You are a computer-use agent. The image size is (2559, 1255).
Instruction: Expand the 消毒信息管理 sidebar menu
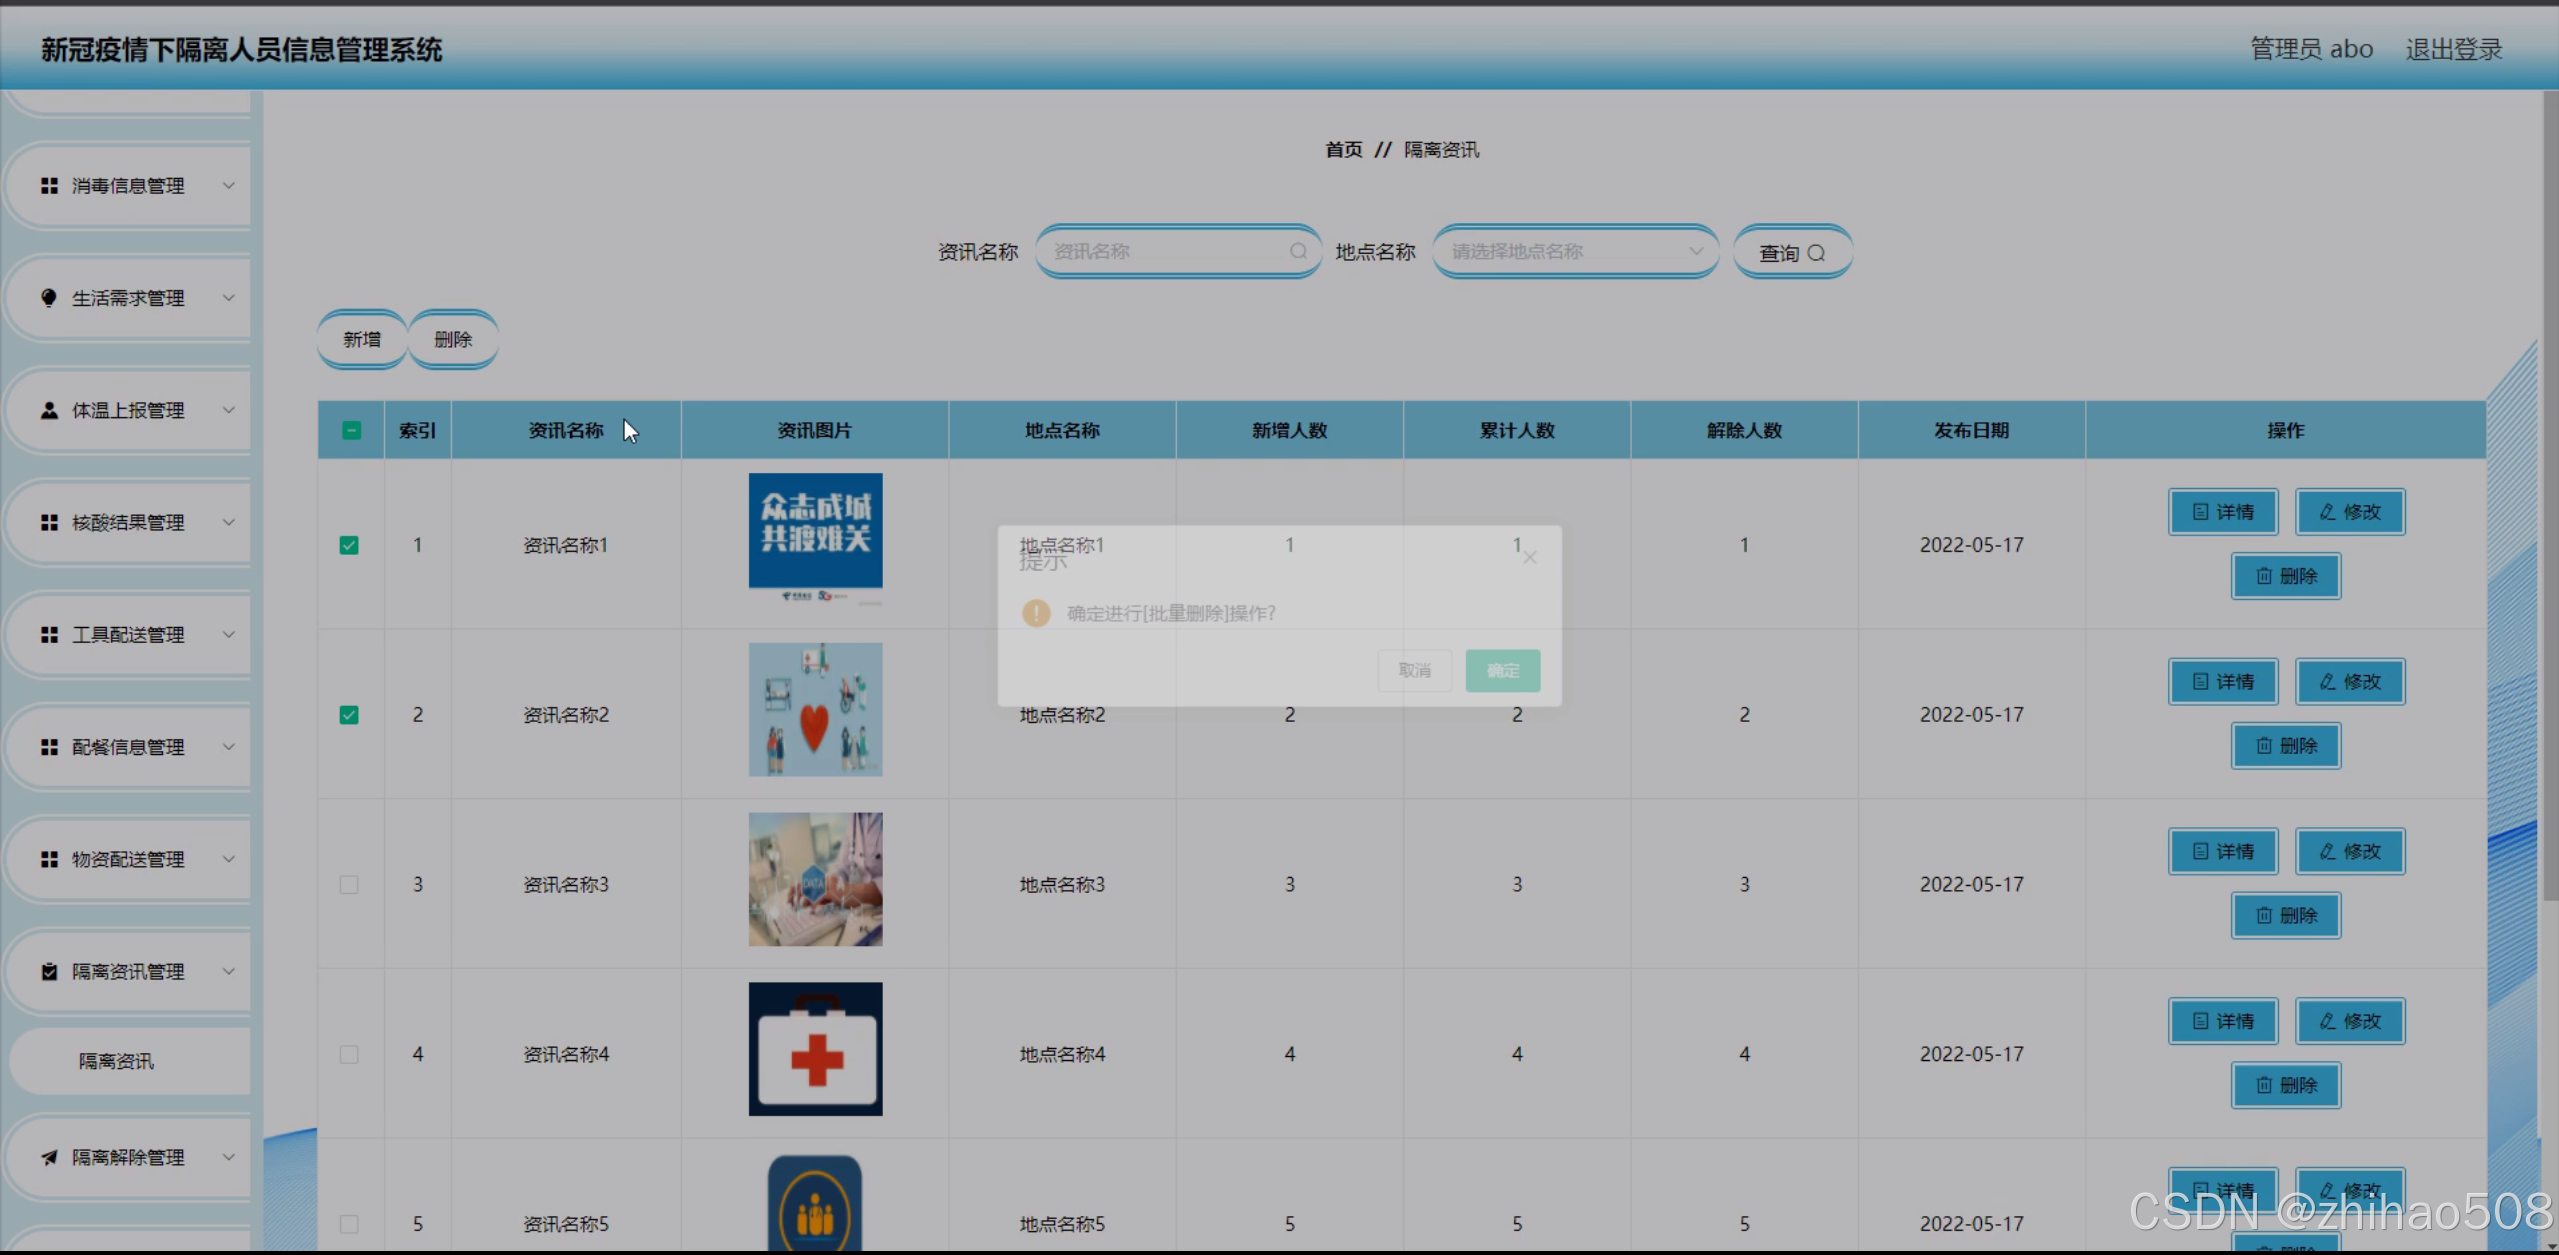(x=128, y=186)
